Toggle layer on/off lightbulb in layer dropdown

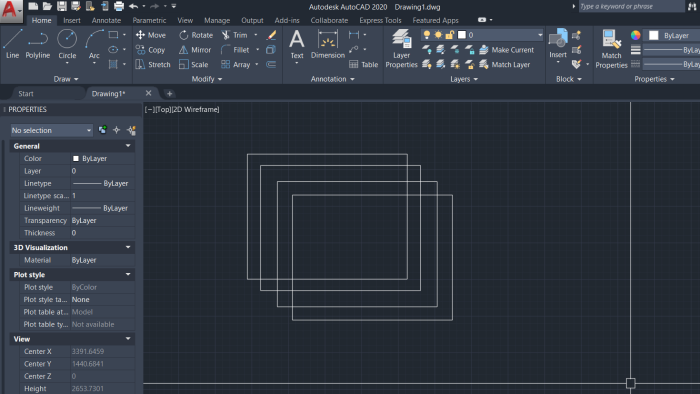(427, 35)
